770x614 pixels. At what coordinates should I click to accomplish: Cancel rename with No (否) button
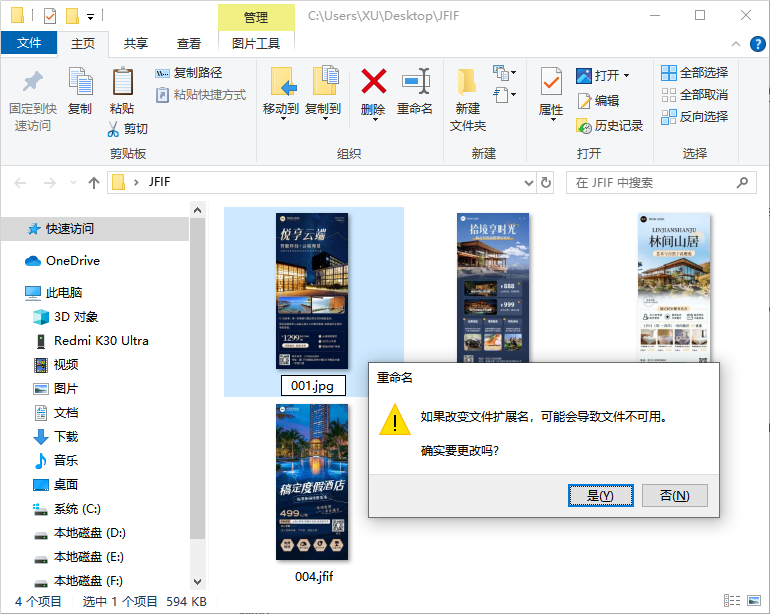[x=674, y=495]
